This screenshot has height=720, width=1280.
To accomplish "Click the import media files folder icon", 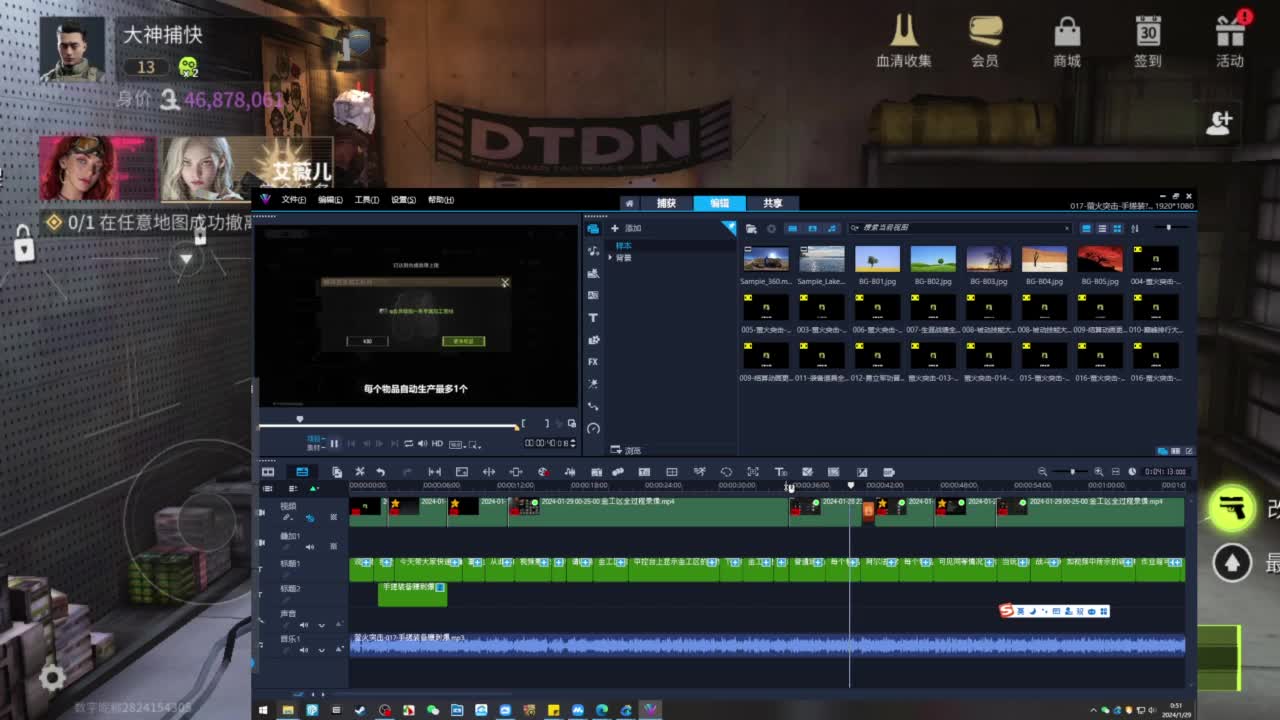I will (751, 229).
